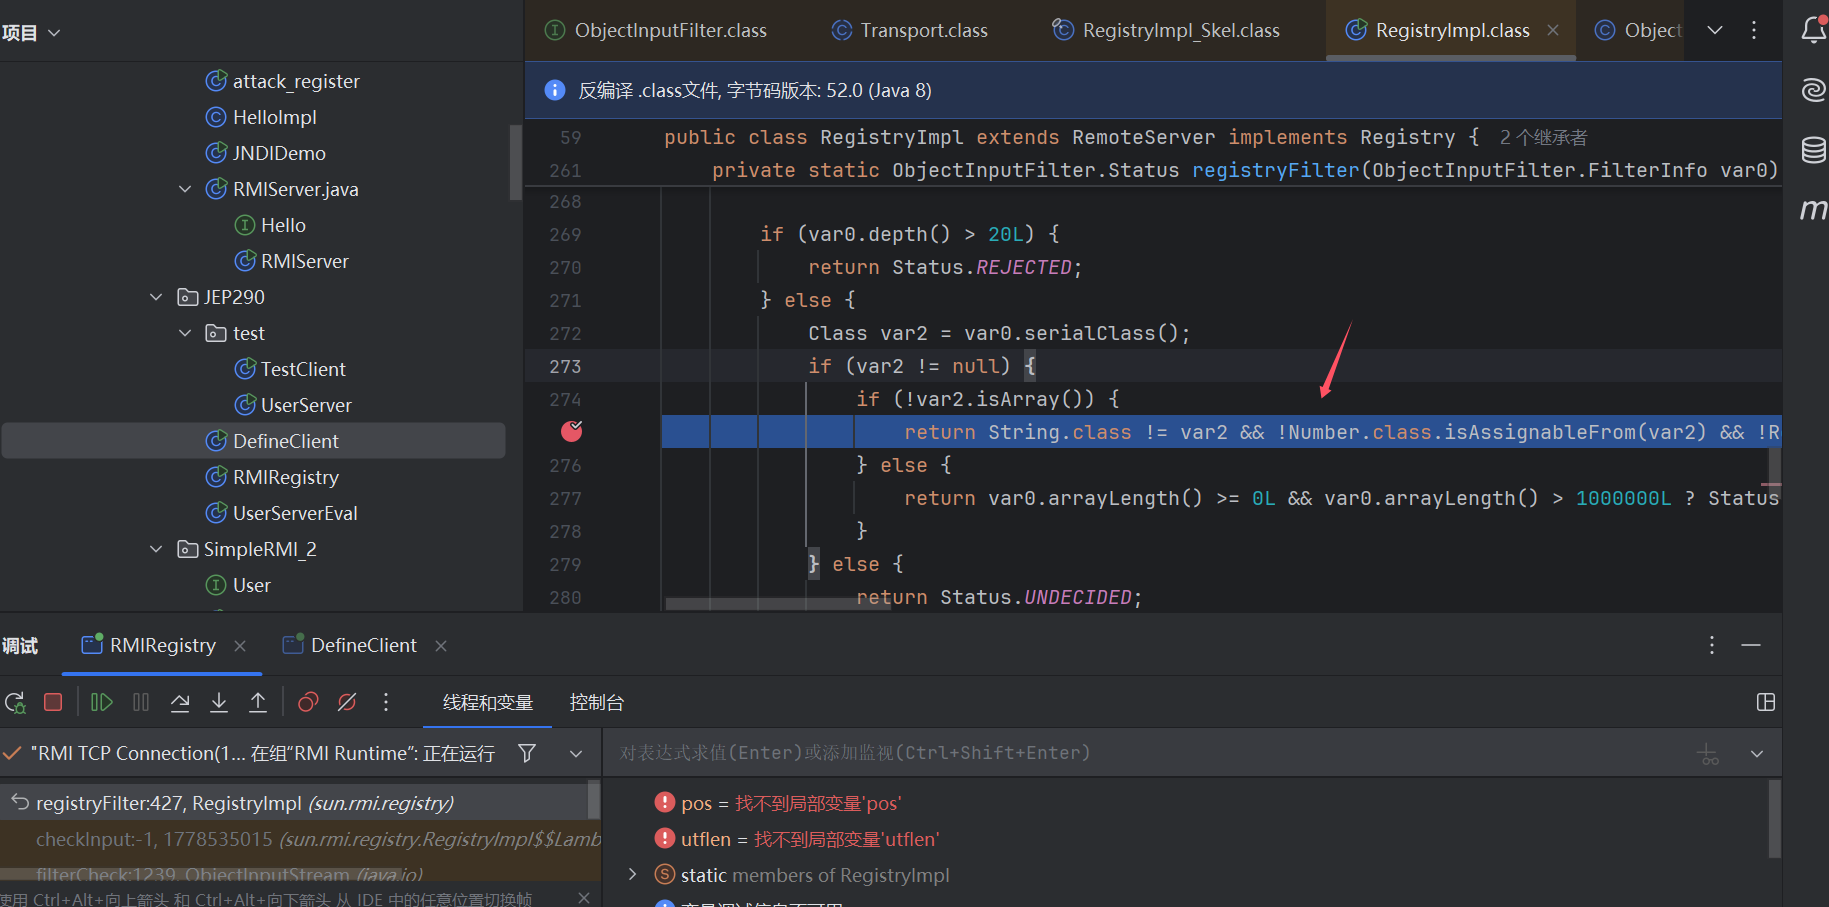
Task: Click the decompiled class info icon
Action: click(555, 90)
